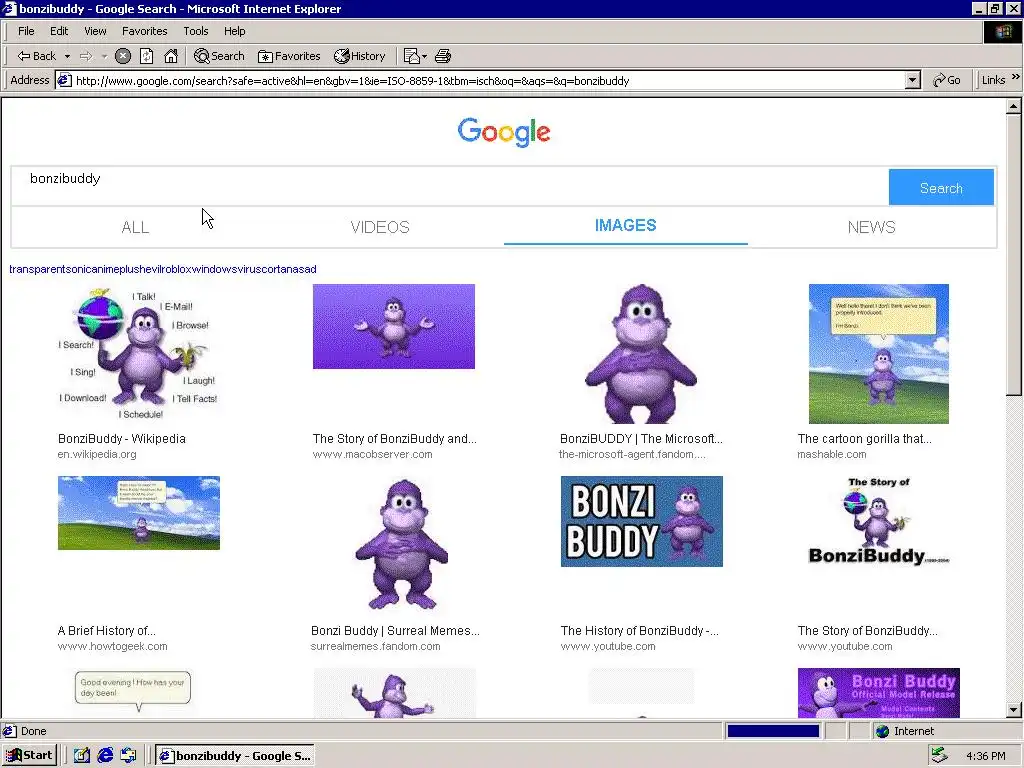Viewport: 1024px width, 768px height.
Task: Click www.macobserver.com source text
Action: [x=372, y=455]
